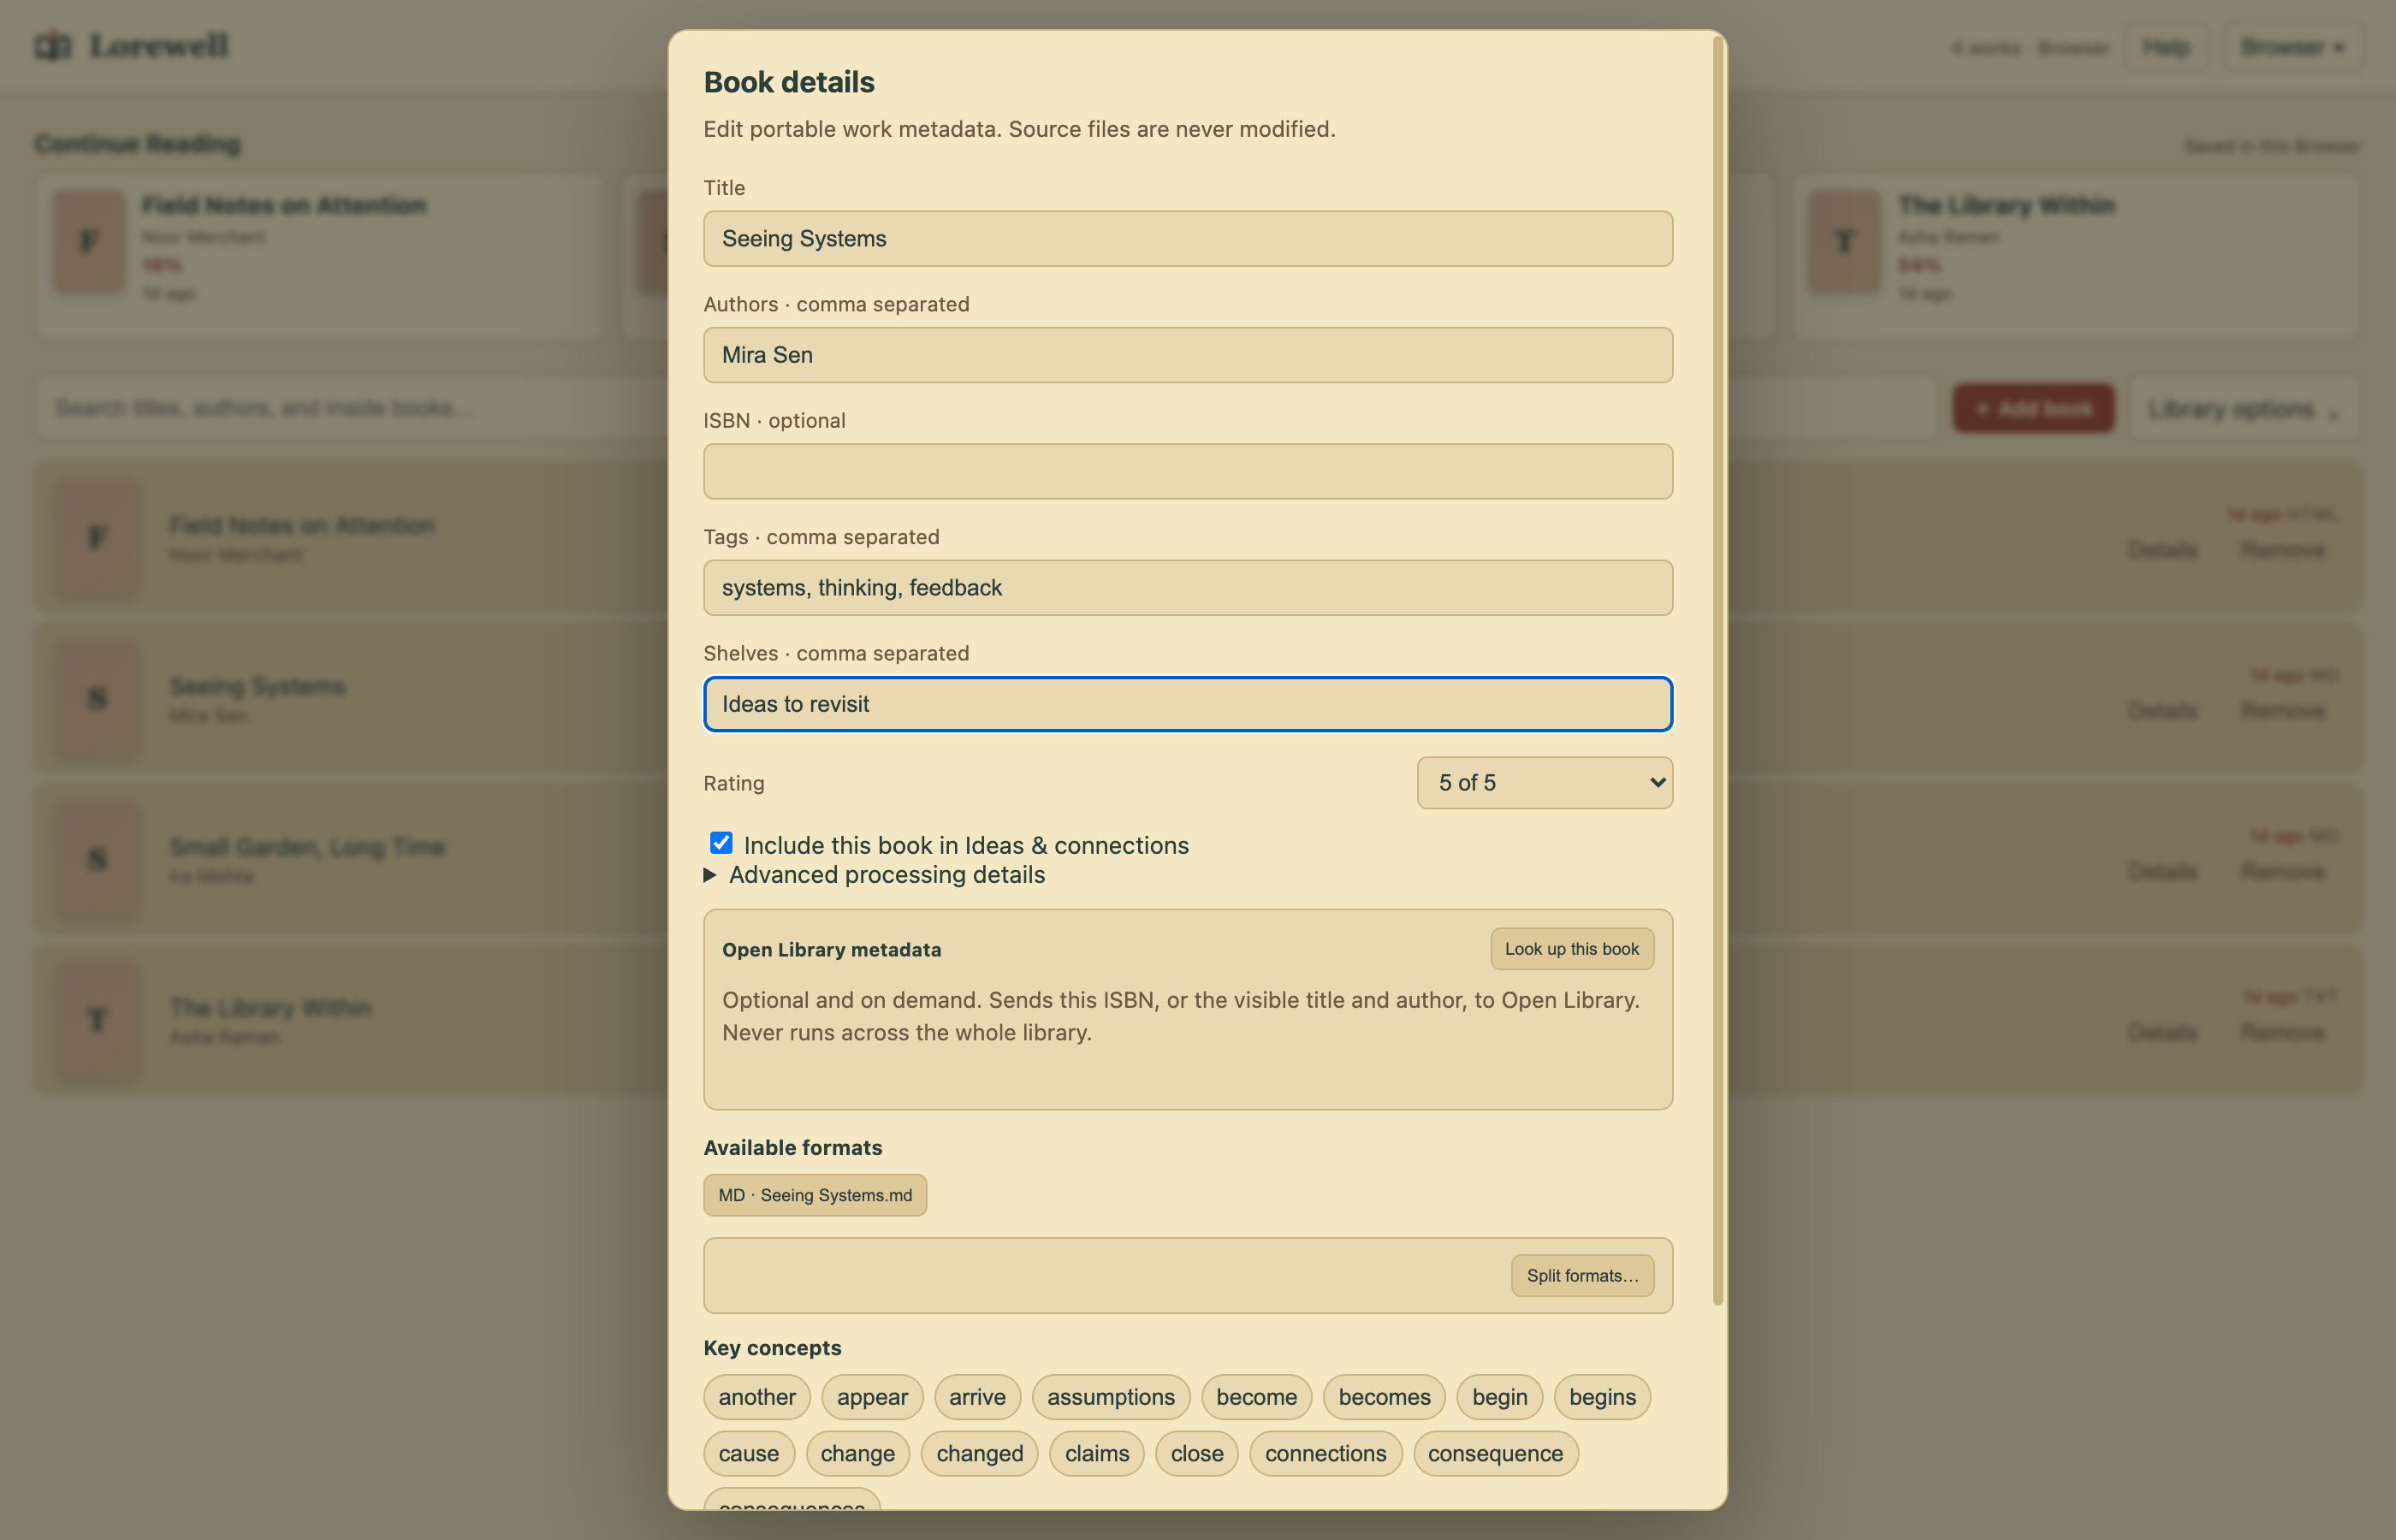Click the Lorewell book logo icon
Screen dimensions: 2396x1540
[53, 46]
